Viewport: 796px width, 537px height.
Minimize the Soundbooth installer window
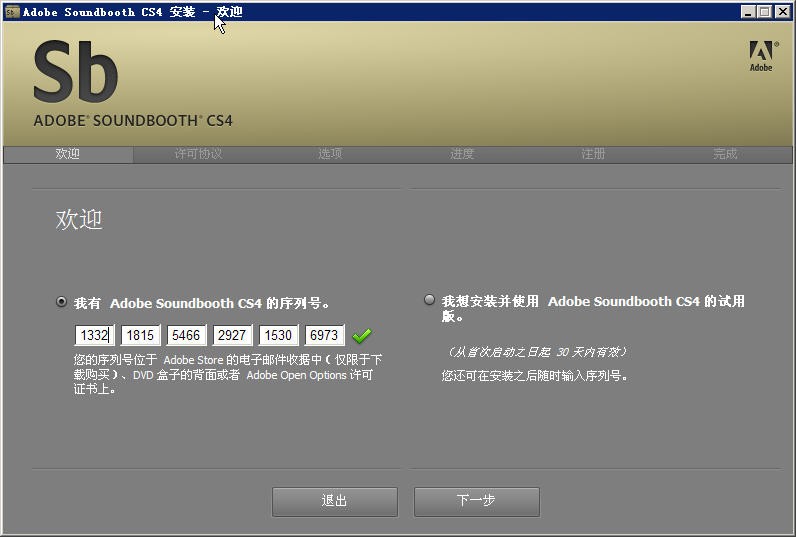click(x=749, y=12)
